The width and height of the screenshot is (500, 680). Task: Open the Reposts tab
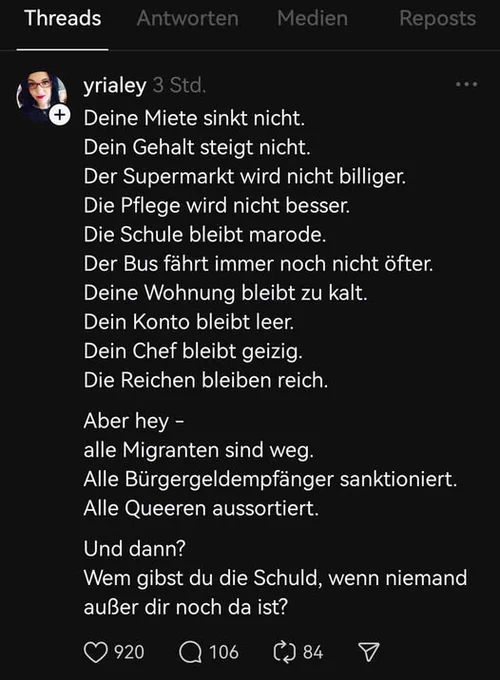click(438, 19)
